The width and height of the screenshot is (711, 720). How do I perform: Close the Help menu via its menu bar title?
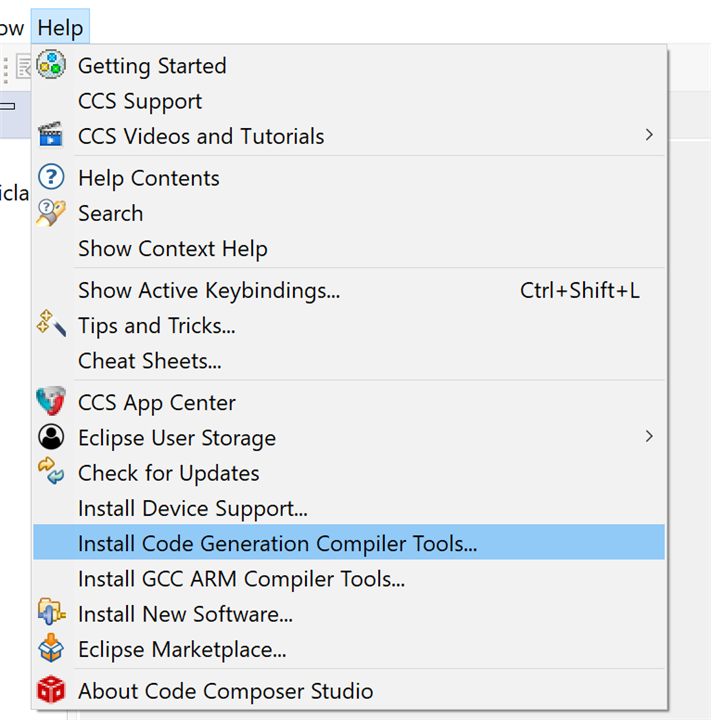click(60, 28)
